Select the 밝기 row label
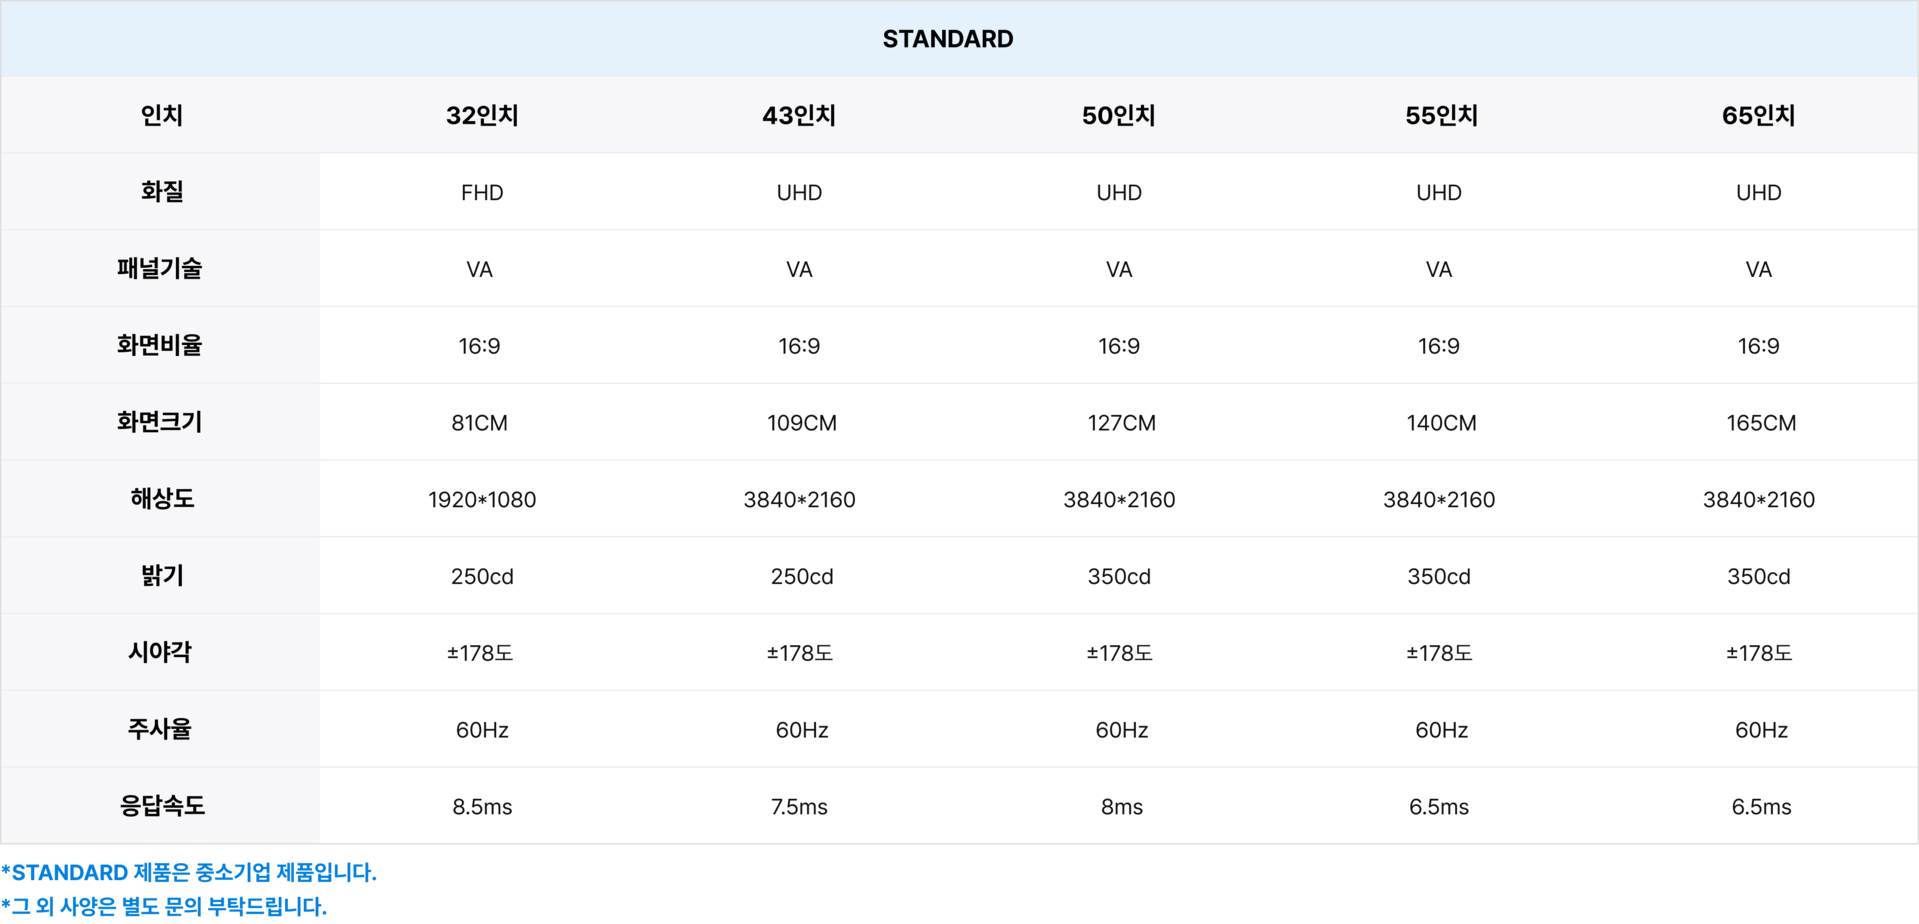This screenshot has width=1919, height=924. [x=161, y=576]
